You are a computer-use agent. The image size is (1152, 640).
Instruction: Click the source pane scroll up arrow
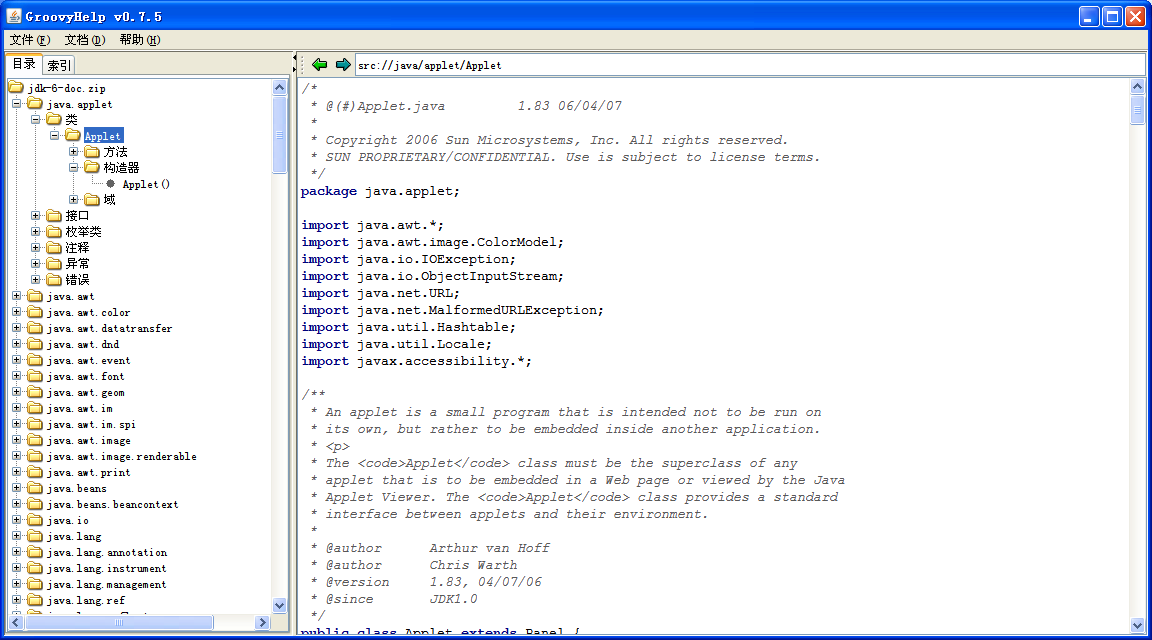pyautogui.click(x=1137, y=87)
